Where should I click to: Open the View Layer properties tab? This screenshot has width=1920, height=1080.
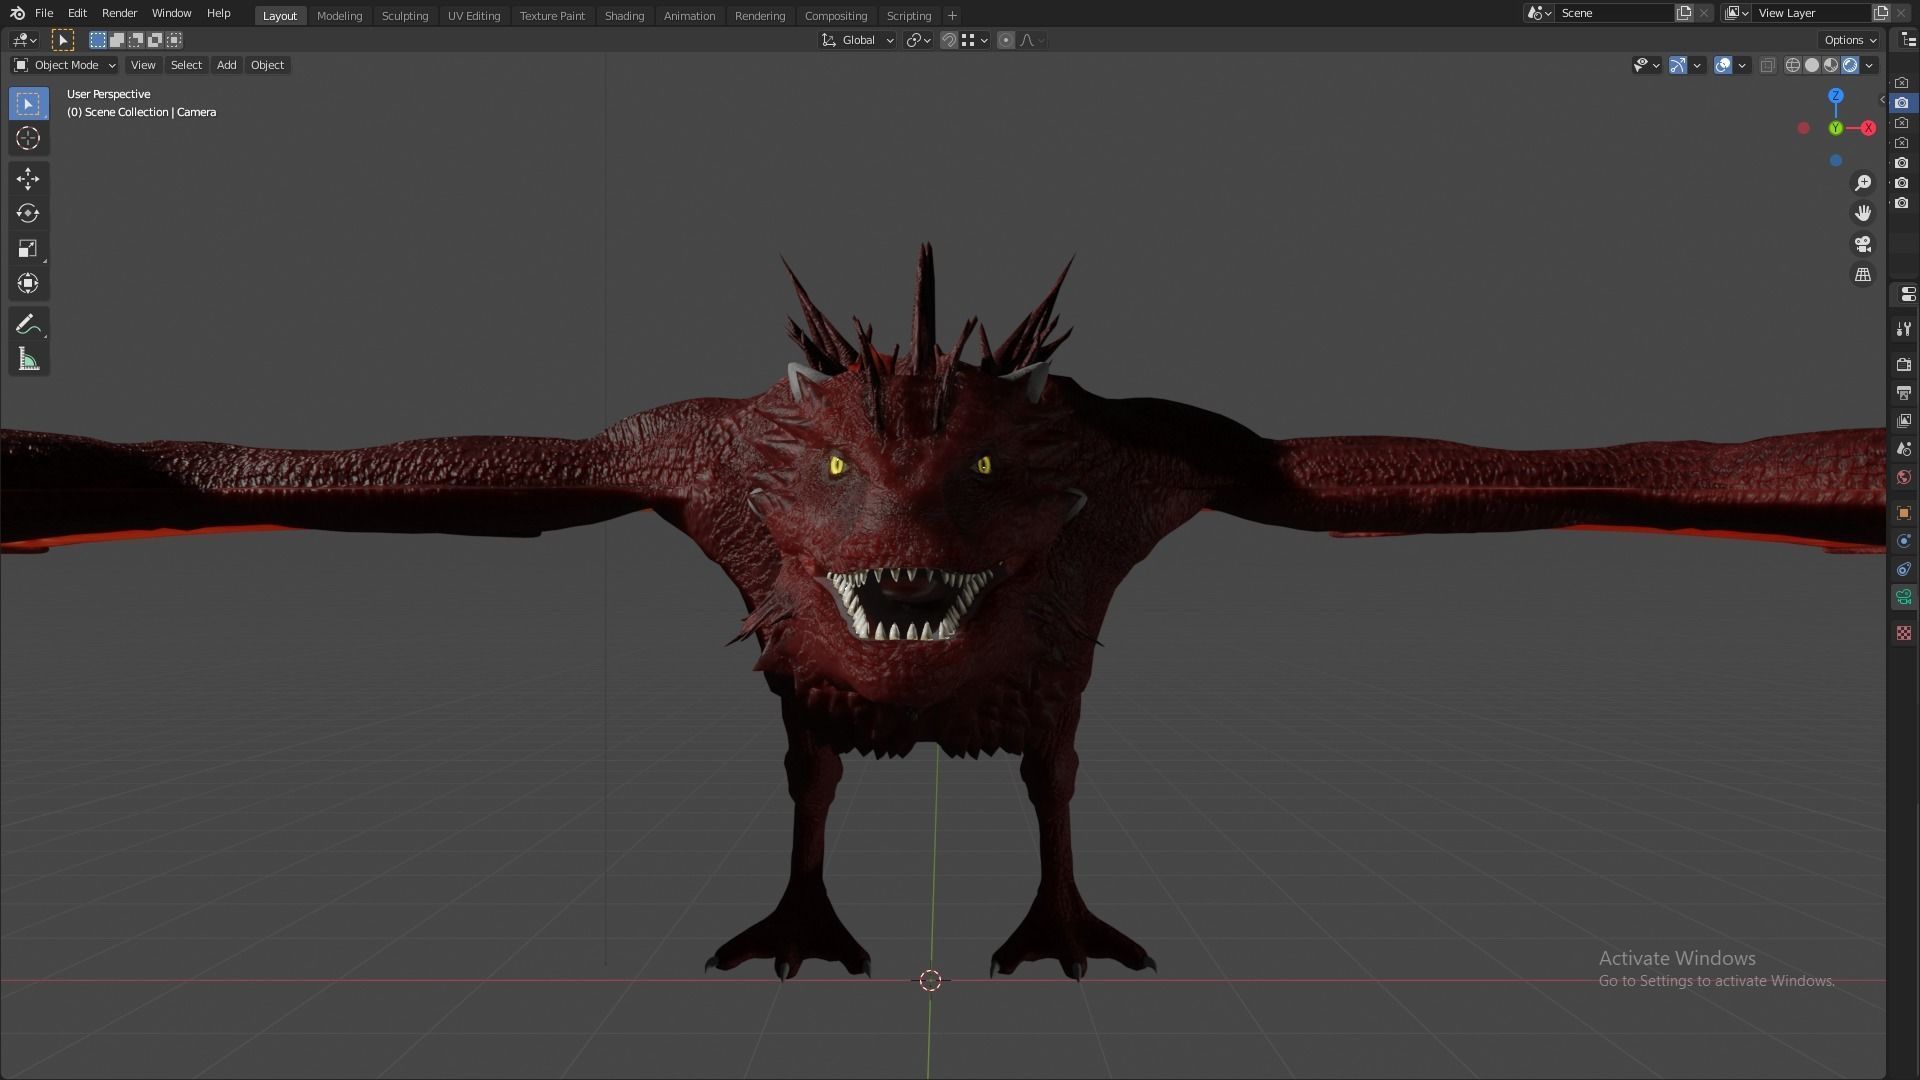tap(1904, 421)
